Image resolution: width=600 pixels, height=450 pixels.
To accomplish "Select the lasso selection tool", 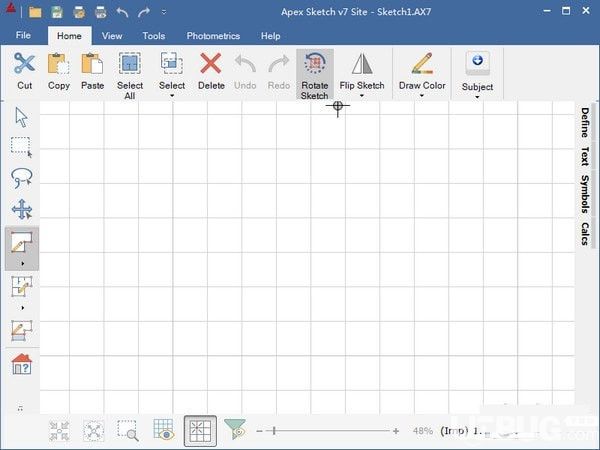I will click(21, 178).
